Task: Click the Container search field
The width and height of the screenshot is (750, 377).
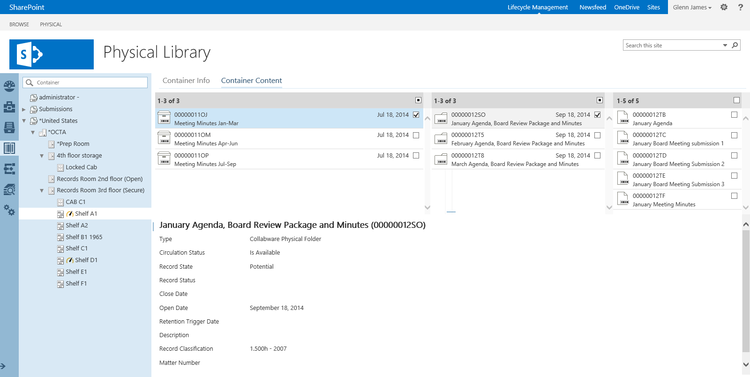Action: click(85, 82)
